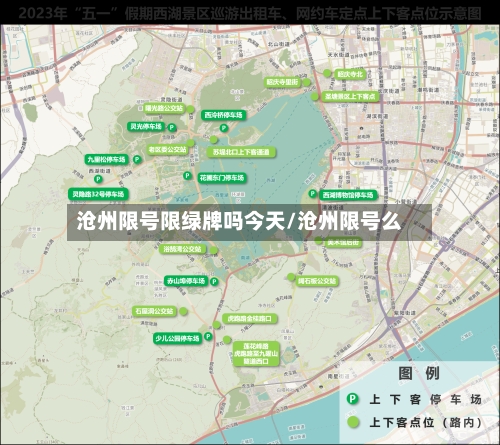Click the P marker beside 西泠桥停车场
Screen dimensions: 500x445
[x=224, y=128]
